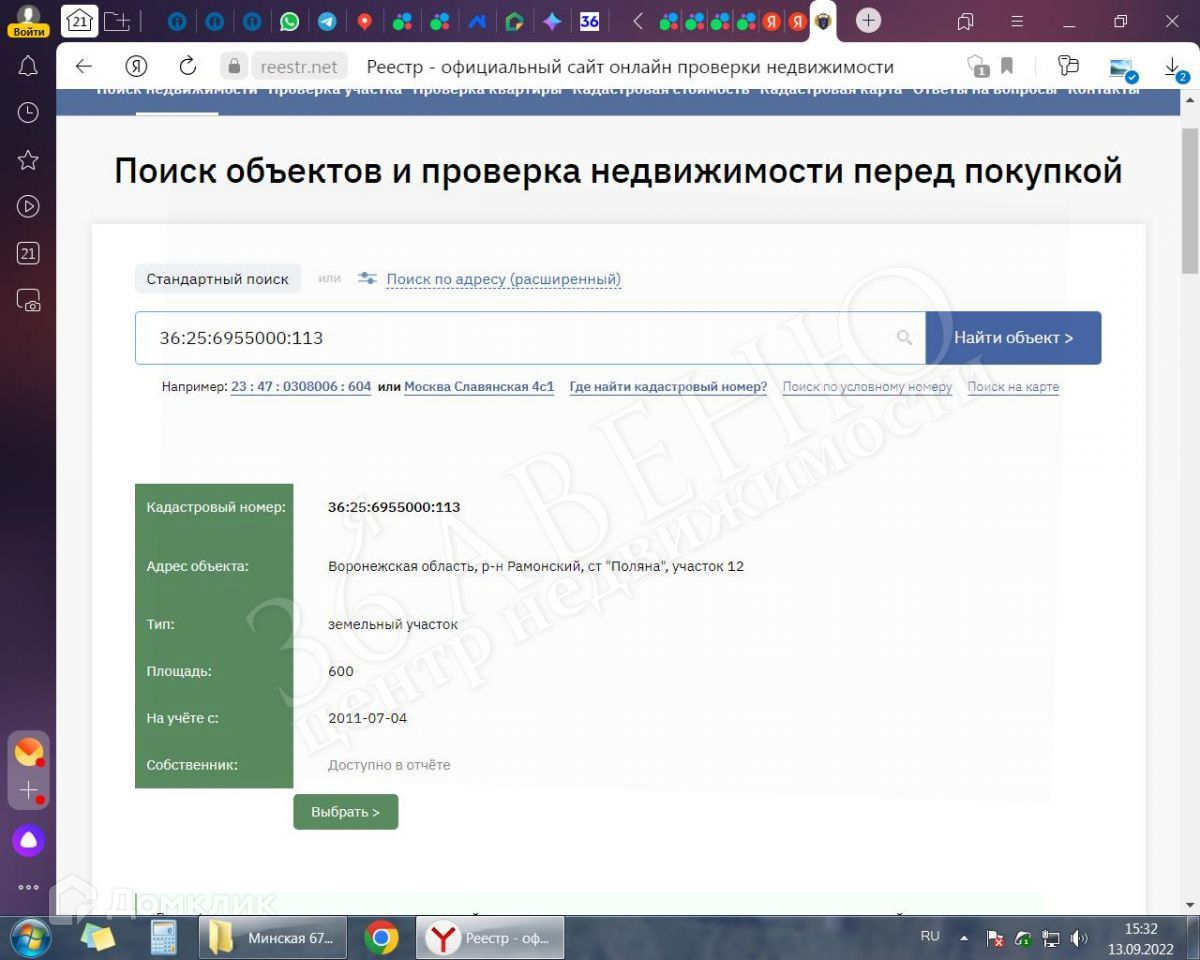The height and width of the screenshot is (960, 1200).
Task: Select the 'Стандартный поиск' tab
Action: coord(217,279)
